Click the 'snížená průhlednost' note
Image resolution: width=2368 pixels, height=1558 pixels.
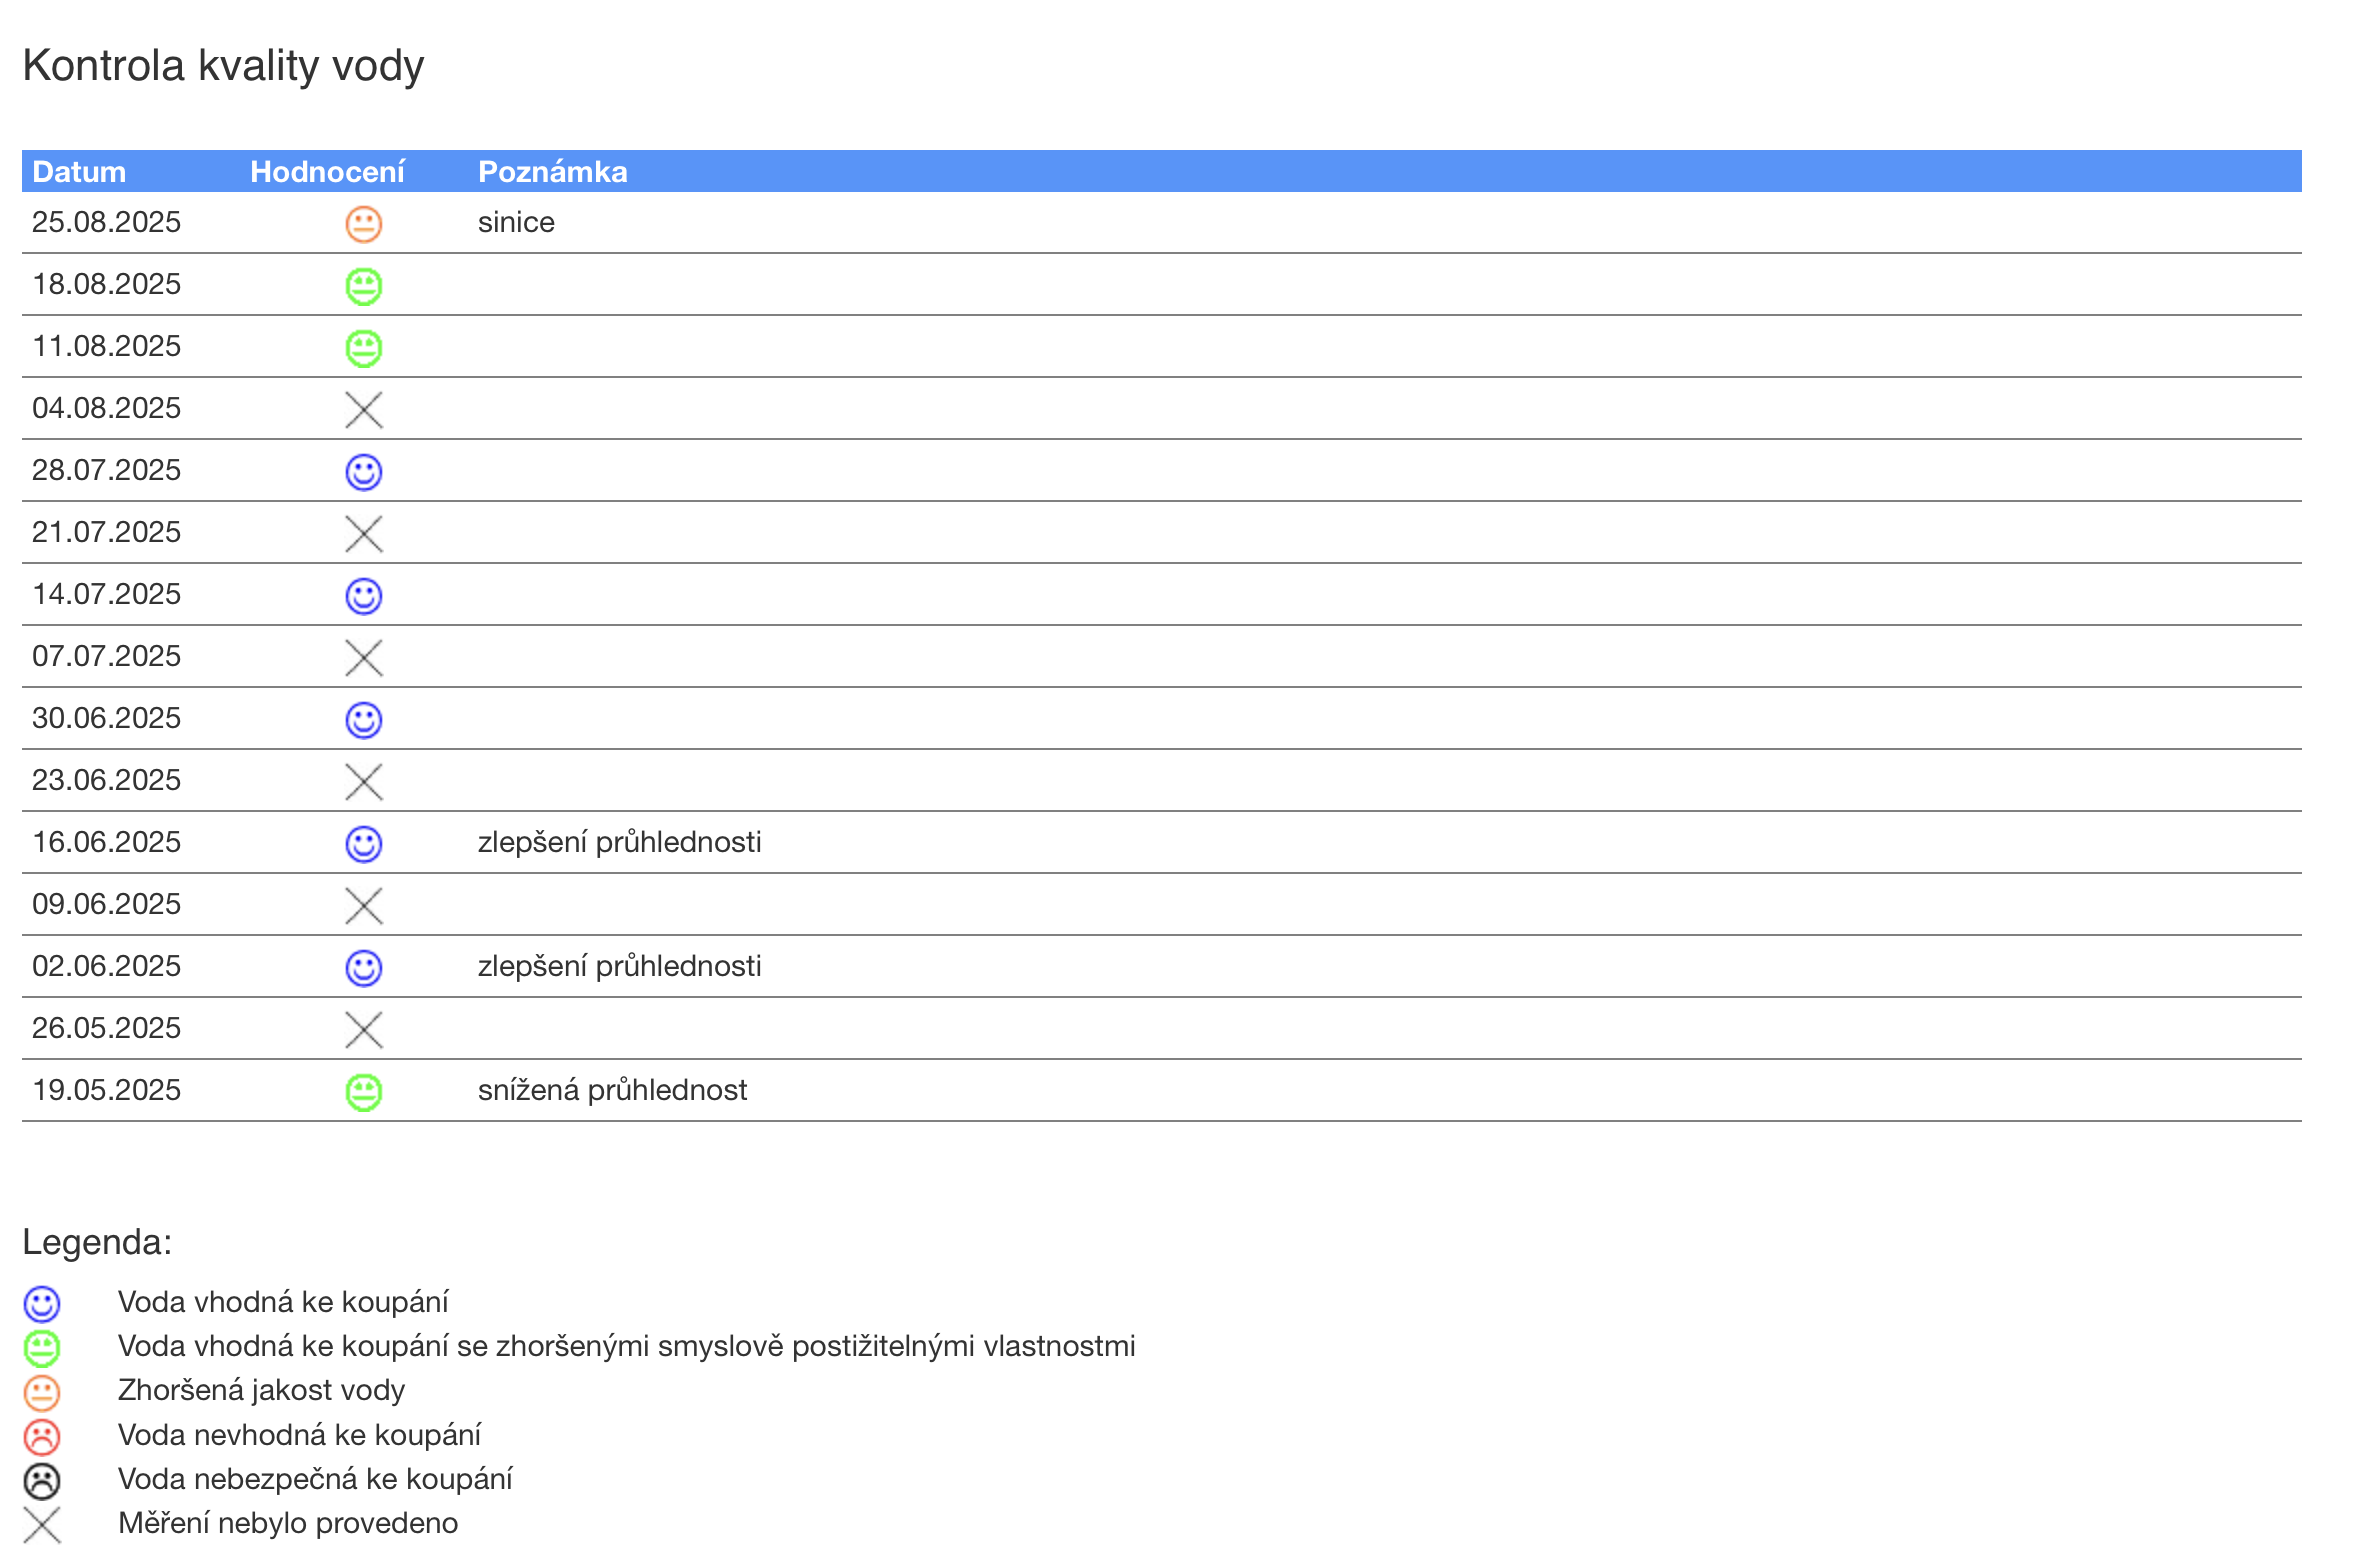click(x=612, y=1090)
